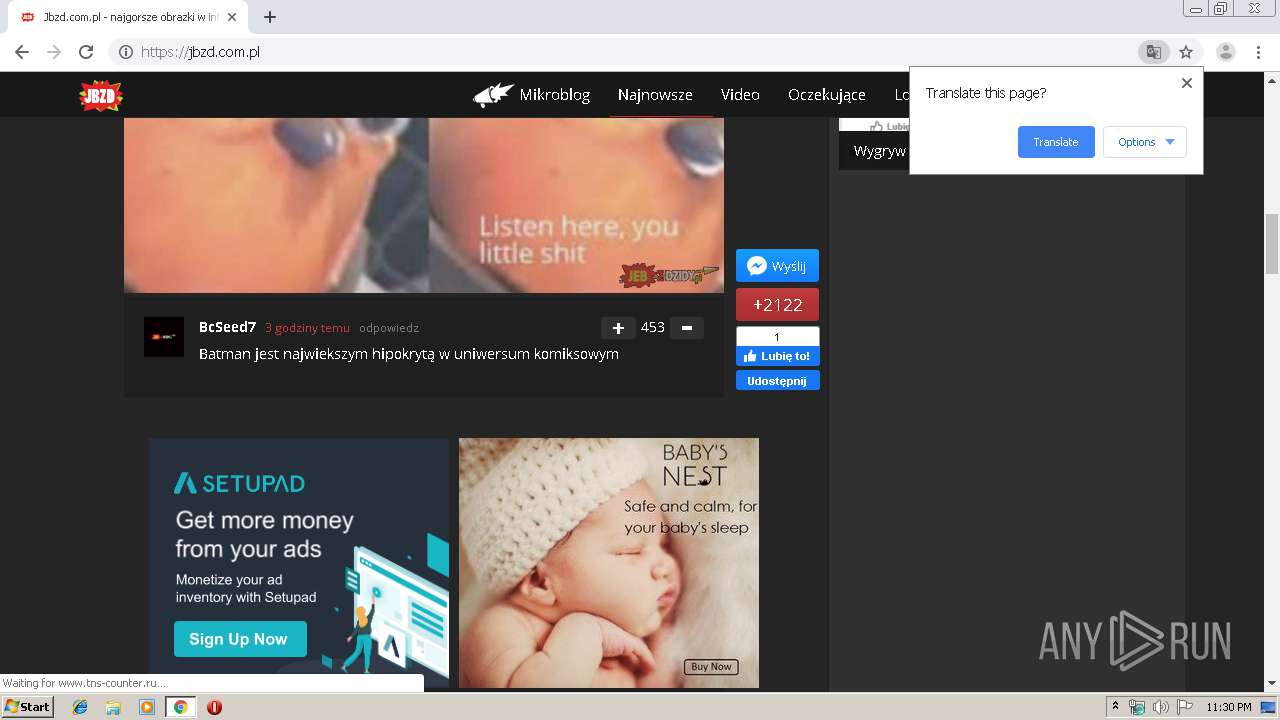Image resolution: width=1280 pixels, height=720 pixels.
Task: Open Internet Explorer from taskbar
Action: 80,707
